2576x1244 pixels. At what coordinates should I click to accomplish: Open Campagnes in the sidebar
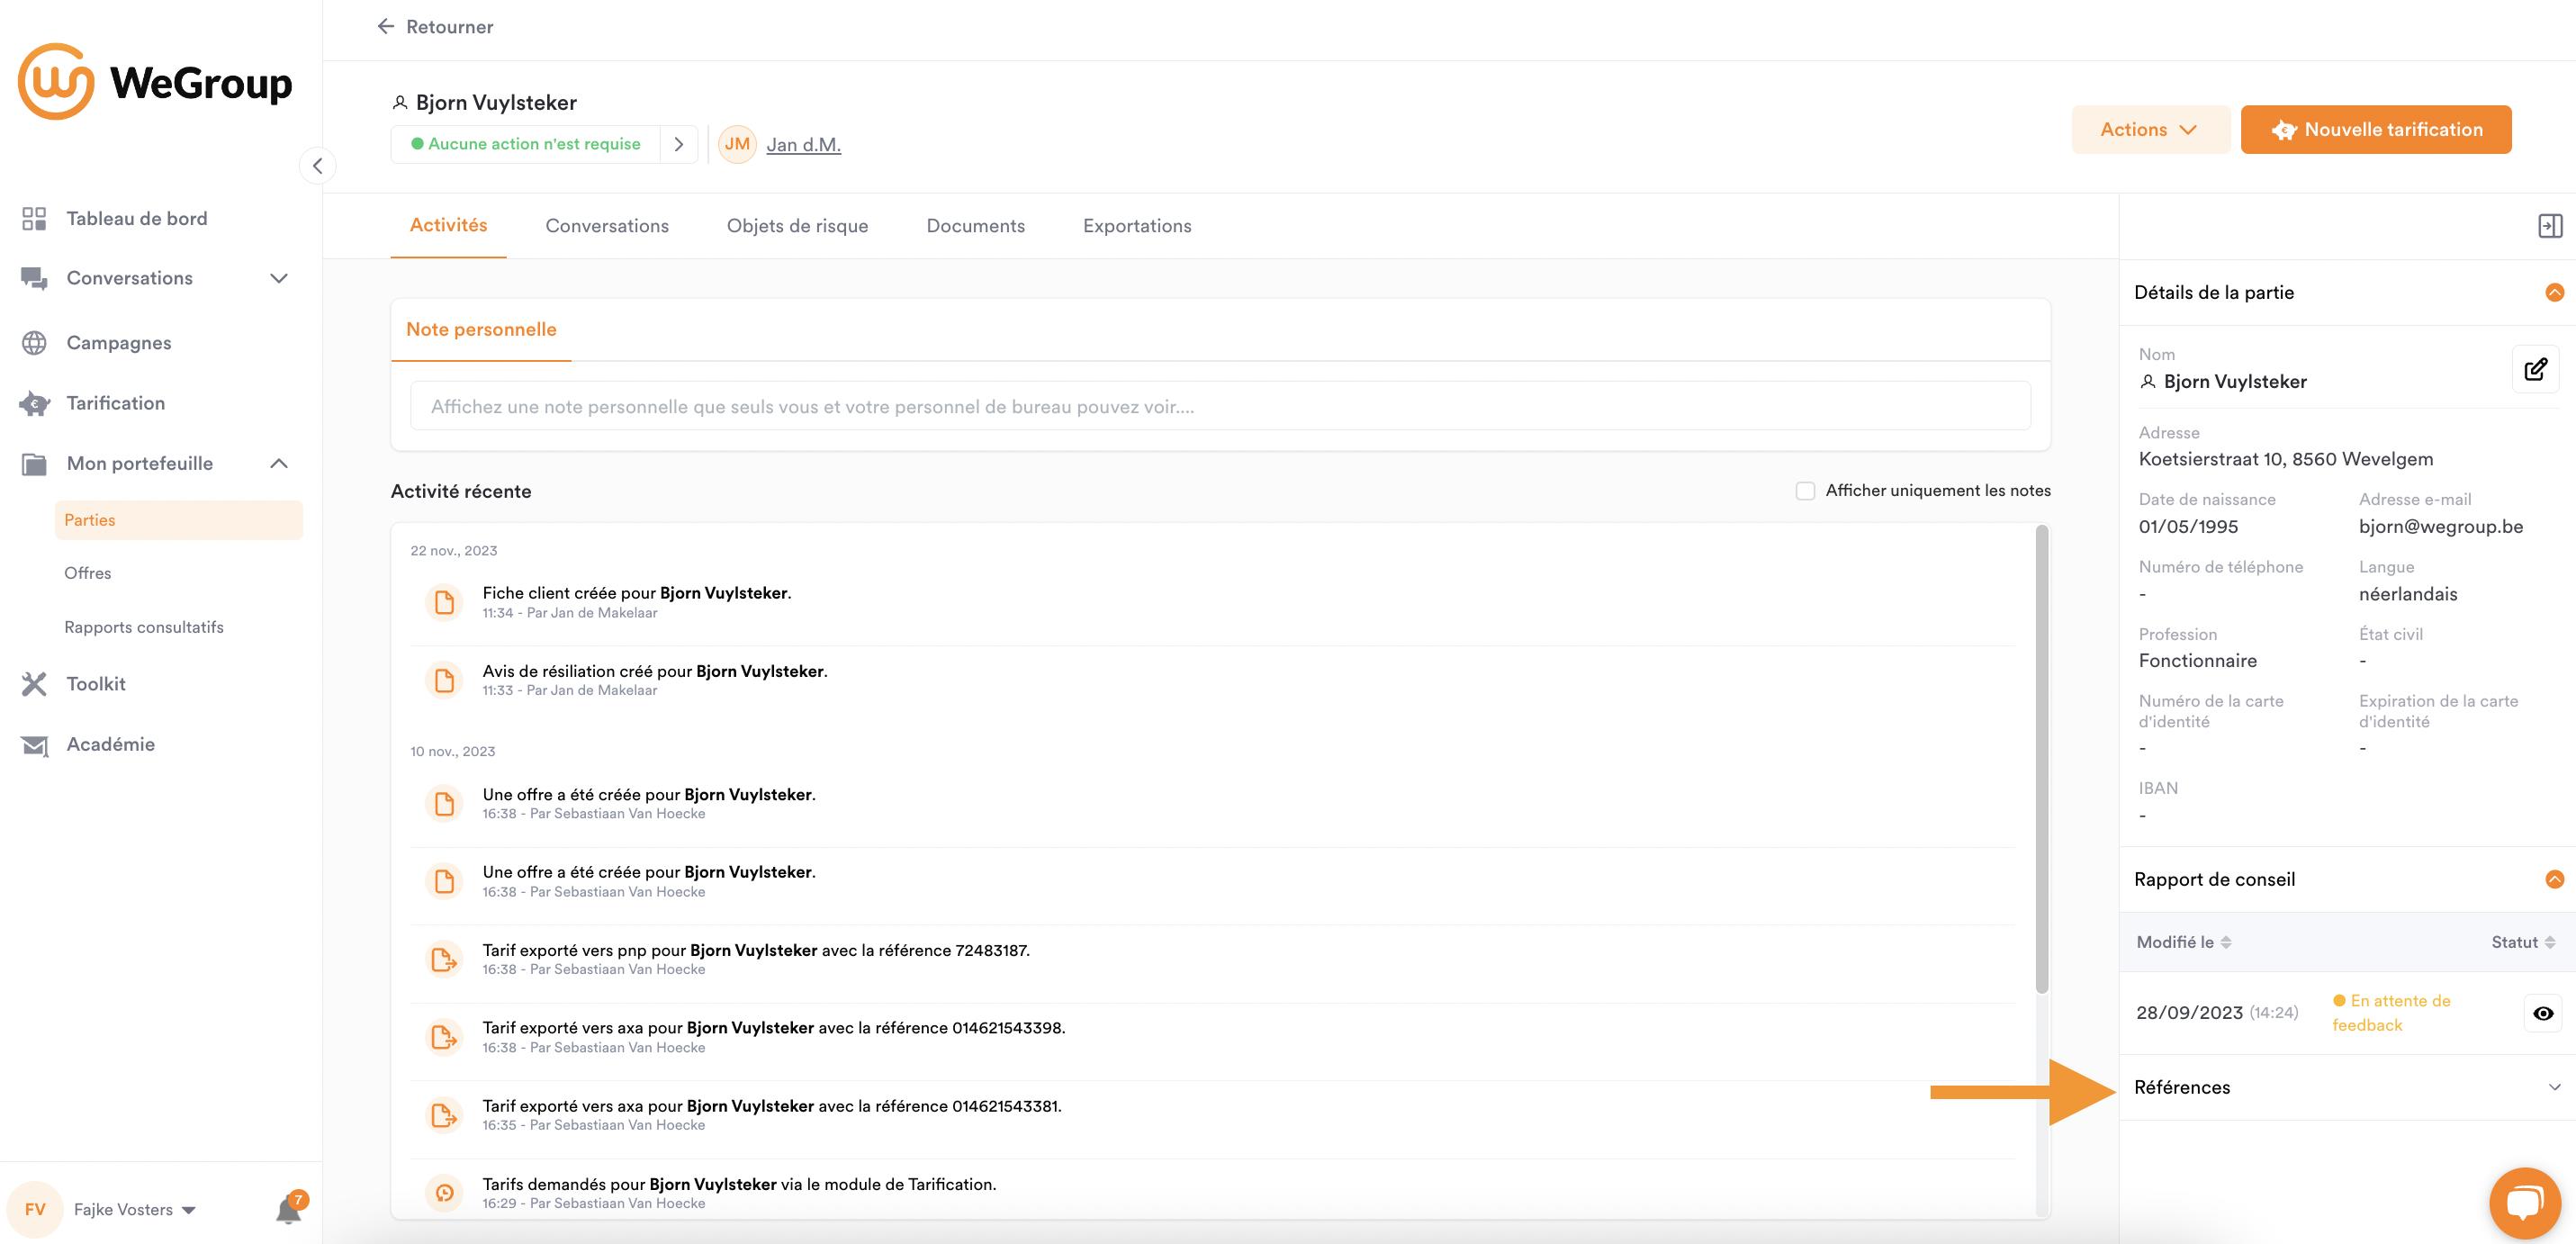point(118,343)
